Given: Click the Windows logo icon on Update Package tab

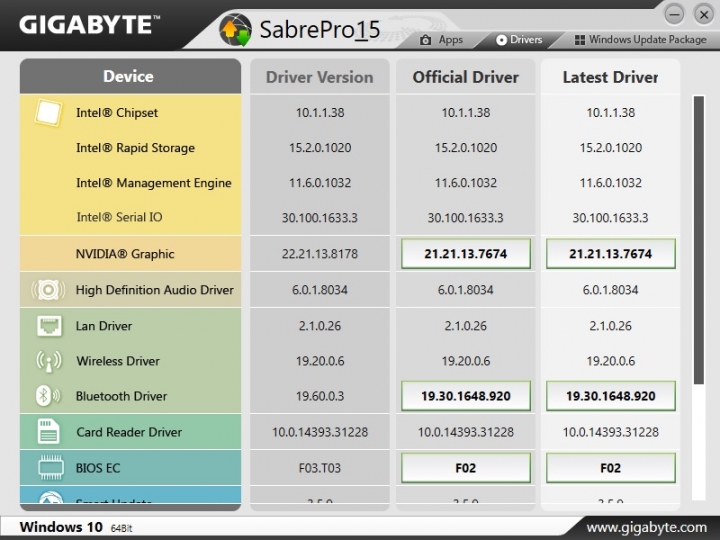Looking at the screenshot, I should point(579,40).
